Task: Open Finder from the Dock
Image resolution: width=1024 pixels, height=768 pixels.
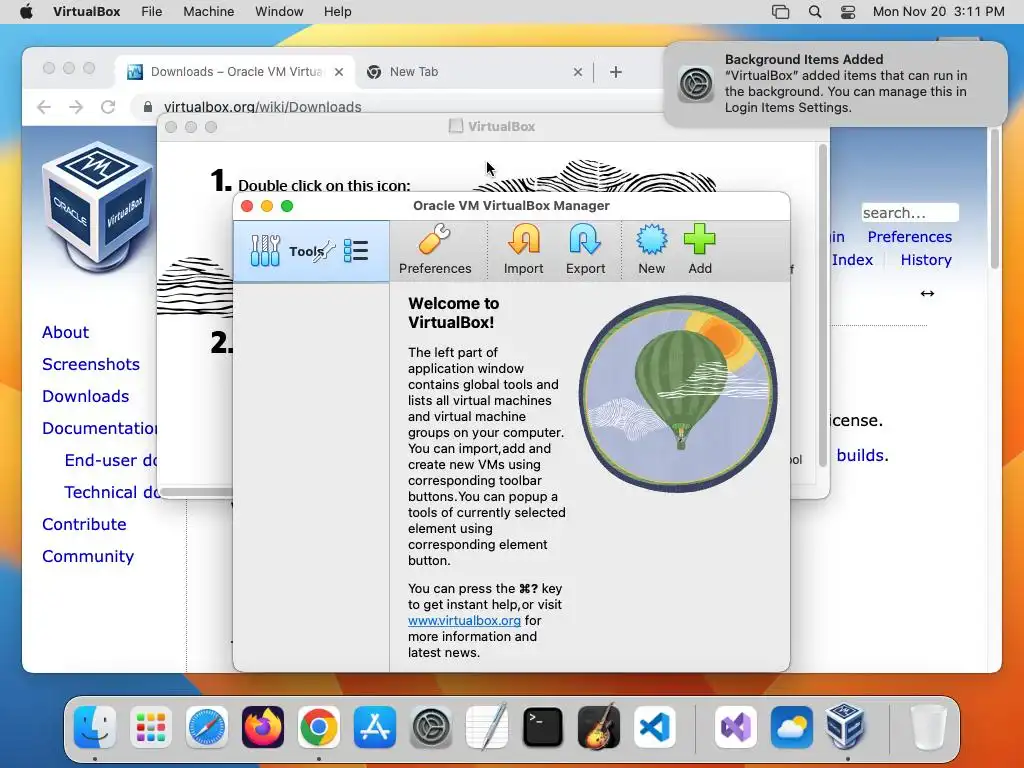Action: tap(95, 727)
